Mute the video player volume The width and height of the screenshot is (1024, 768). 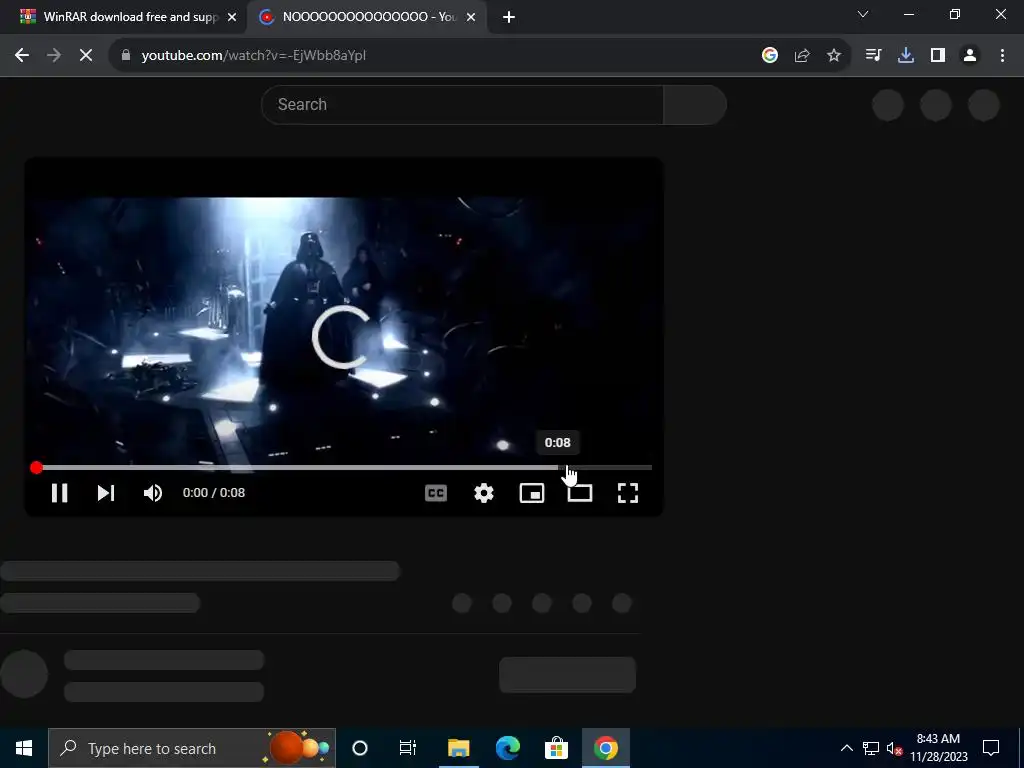point(153,493)
